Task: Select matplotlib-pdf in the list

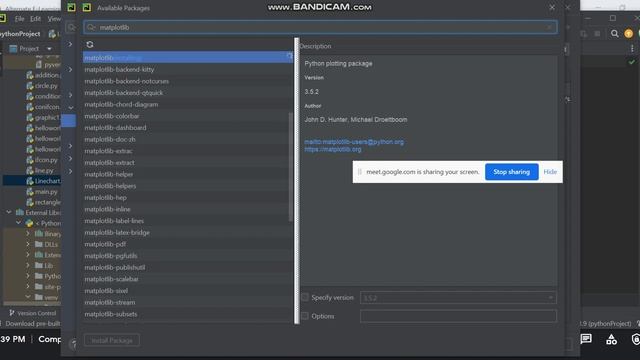Action: (x=188, y=244)
